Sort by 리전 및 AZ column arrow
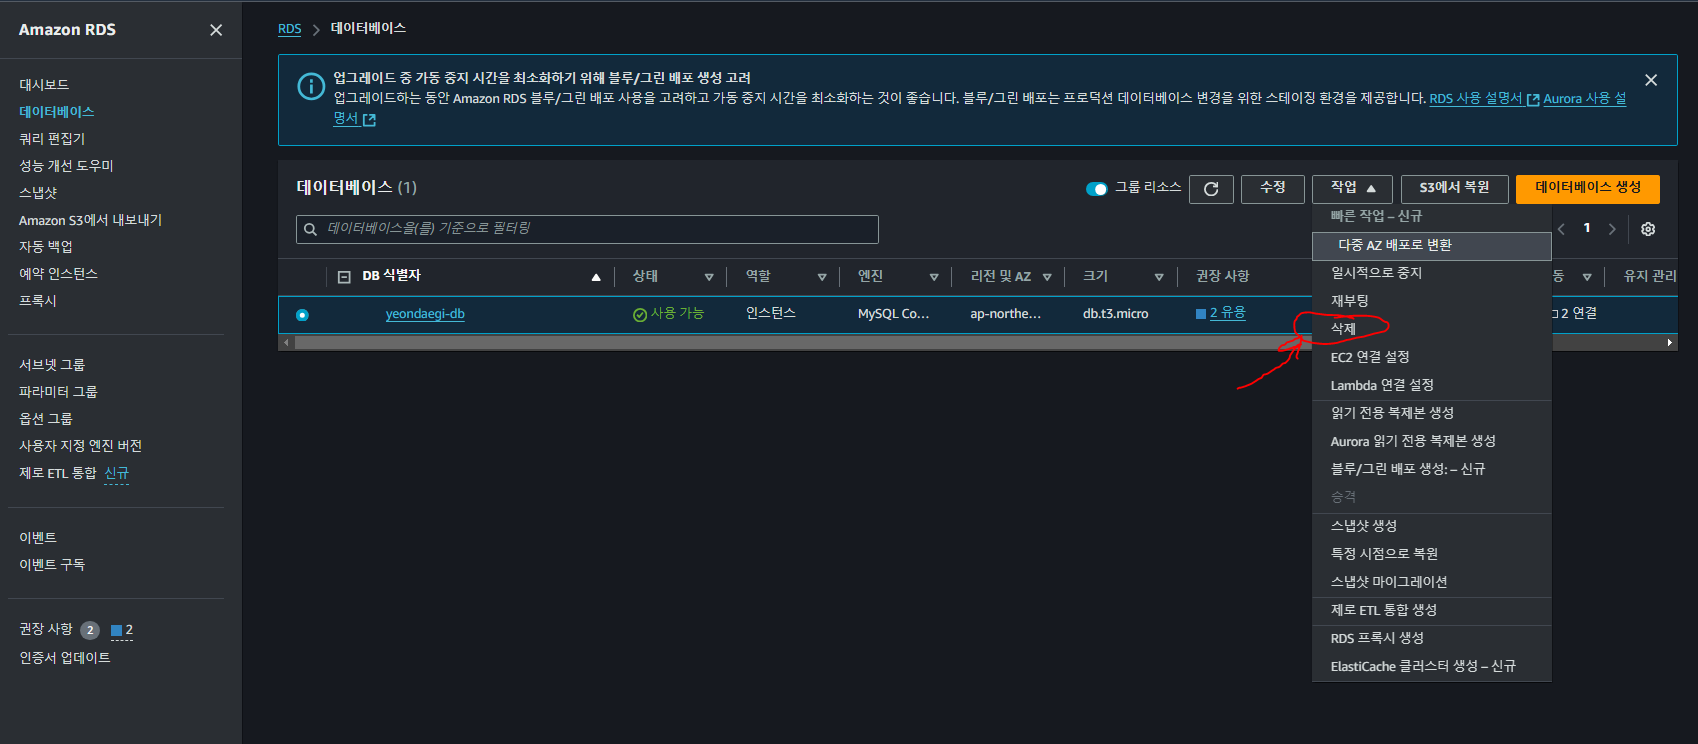Image resolution: width=1698 pixels, height=744 pixels. tap(1047, 277)
